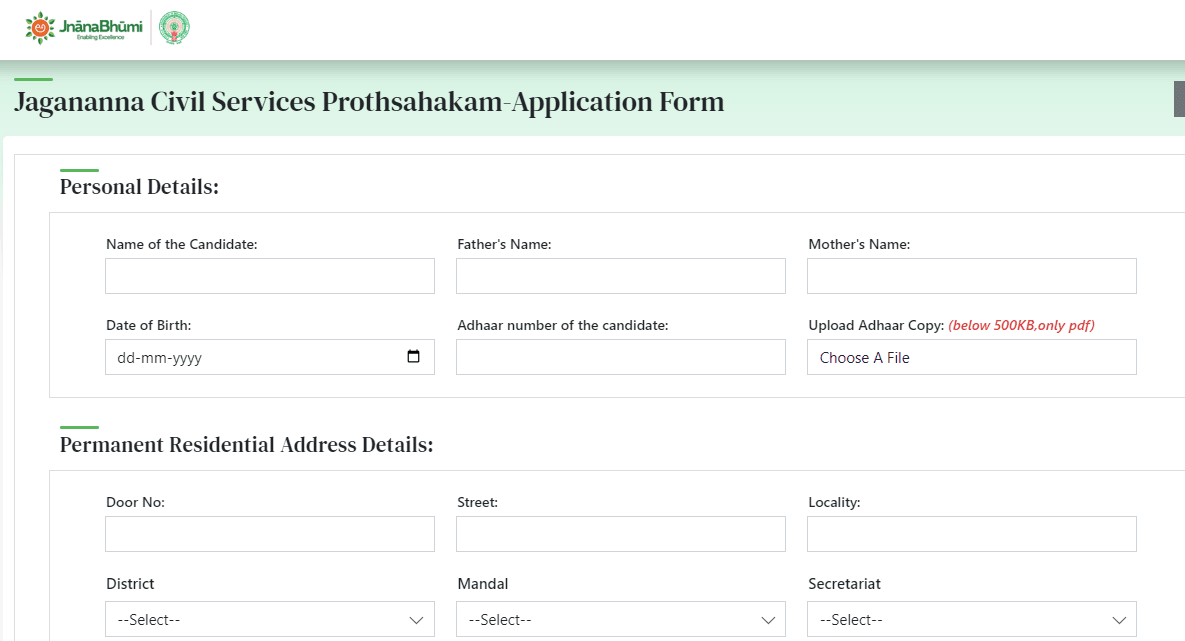1185x641 pixels.
Task: Open the Secretariat dropdown
Action: click(971, 619)
